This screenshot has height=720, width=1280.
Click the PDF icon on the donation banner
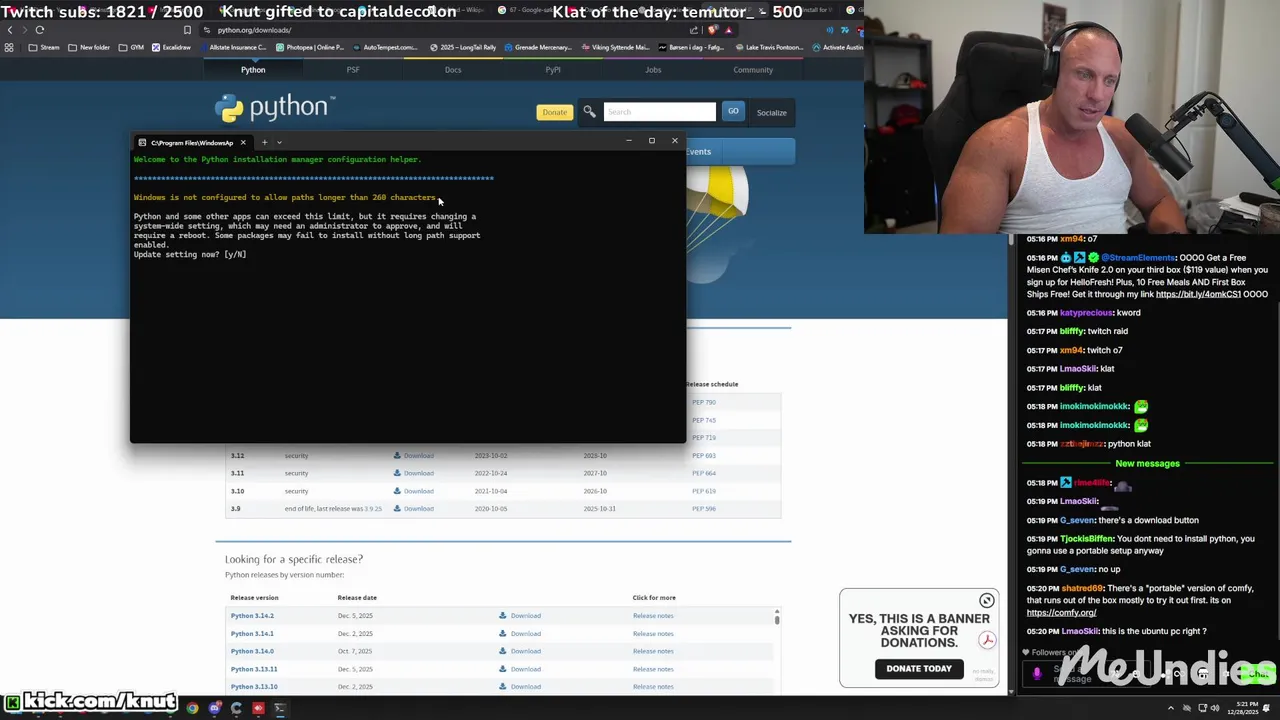point(987,640)
